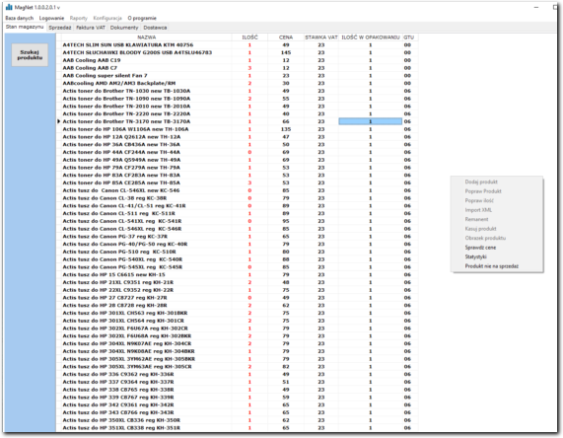Choose Sprawdź cenę from the context menu
Screen dimensions: 563x438
497,247
